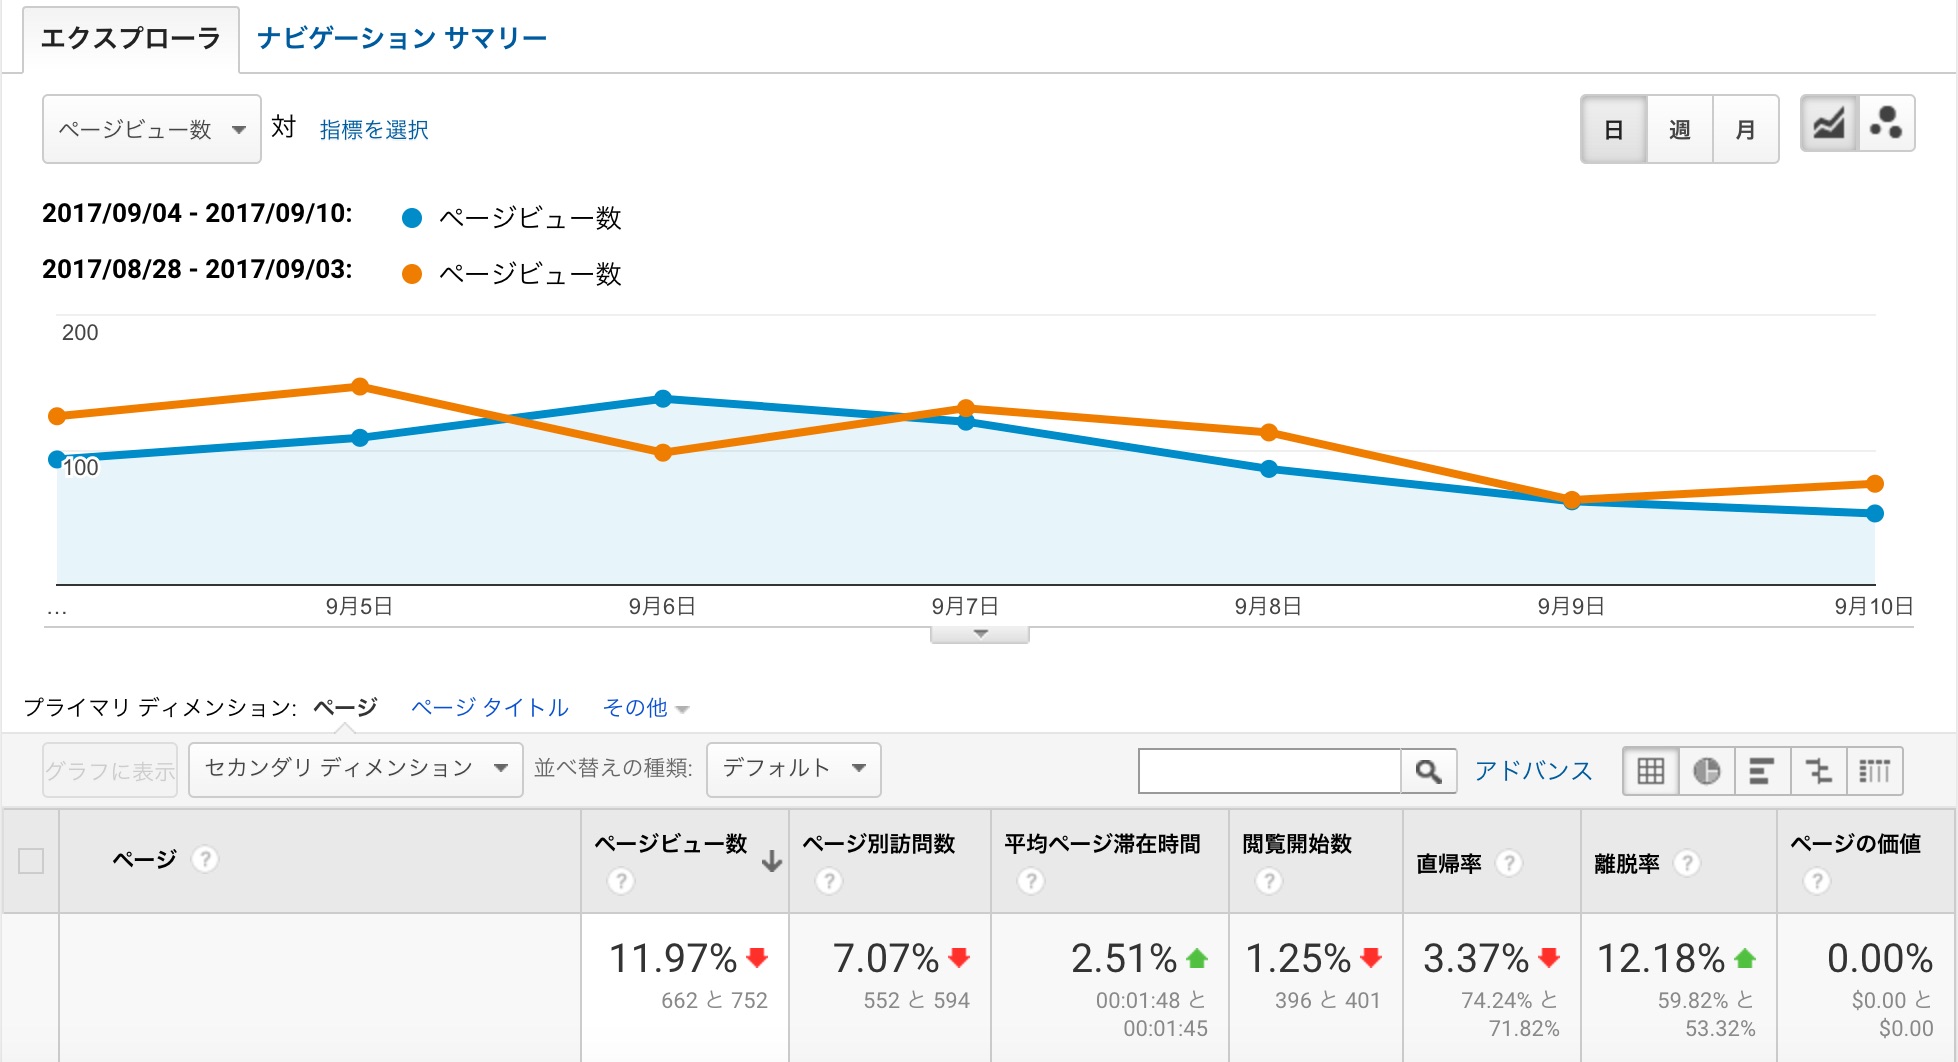This screenshot has height=1062, width=1958.
Task: Select the エクスプローラ tab
Action: 130,39
